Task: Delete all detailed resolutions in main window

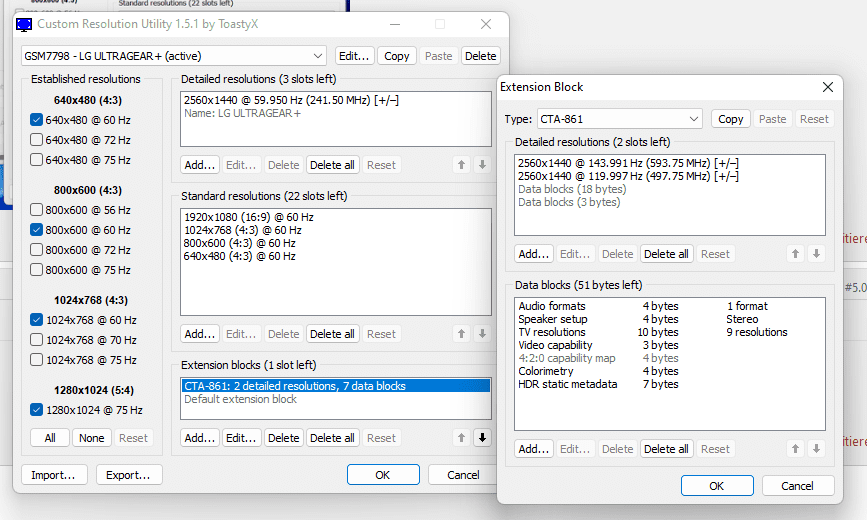Action: coord(332,165)
